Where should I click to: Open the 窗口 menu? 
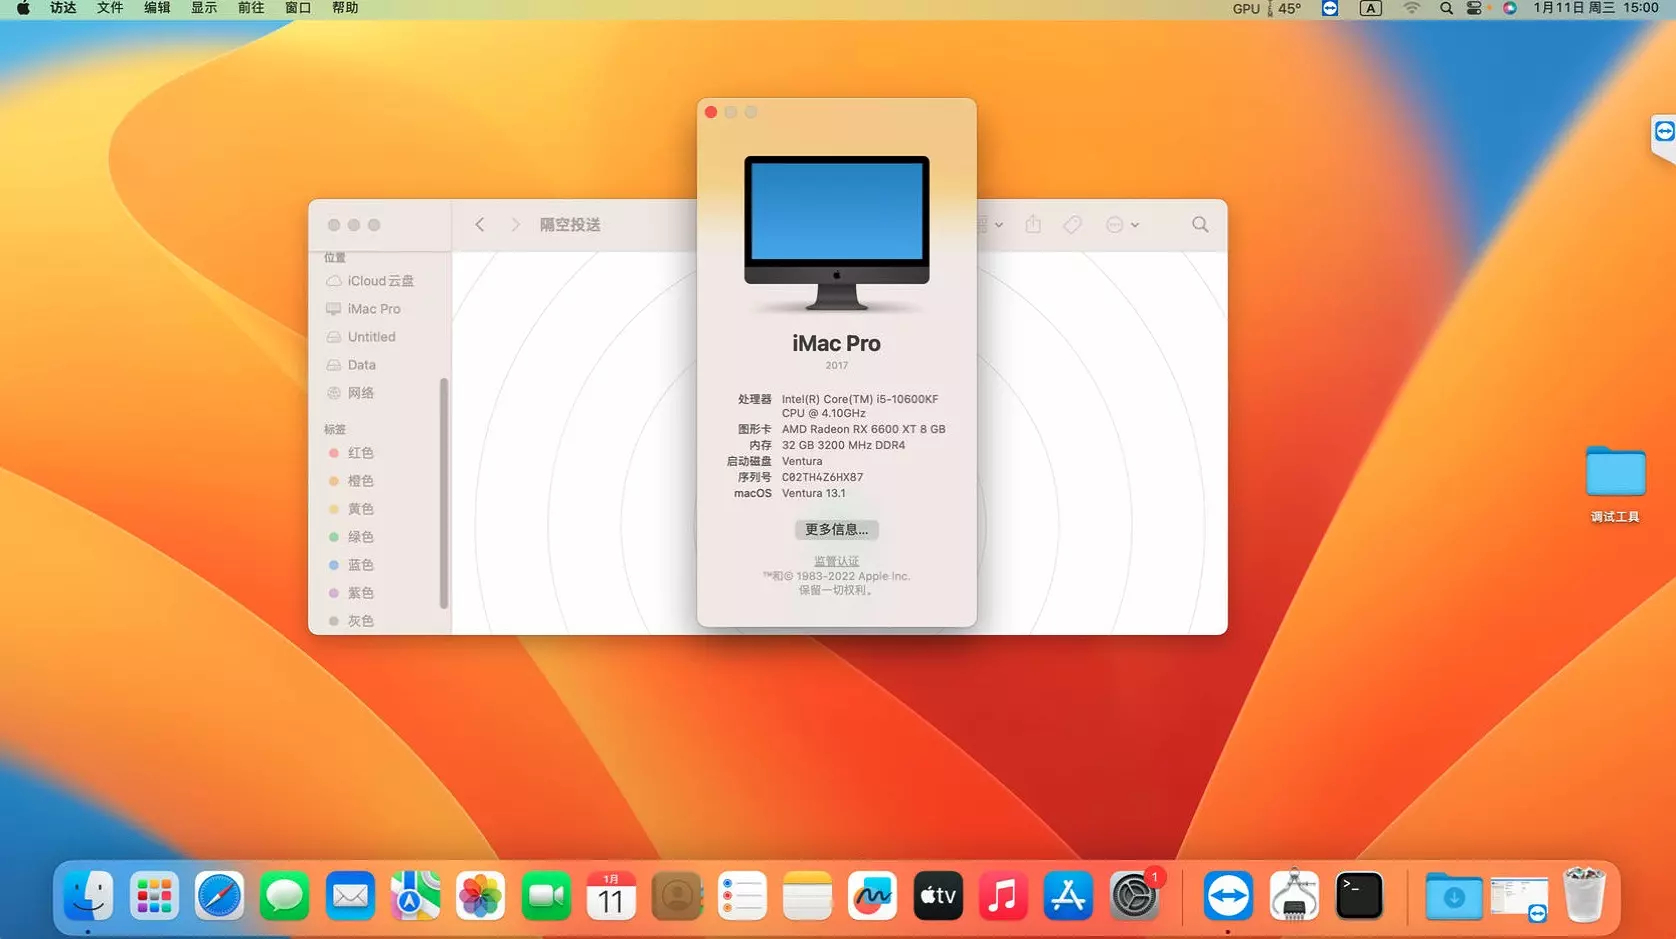click(297, 7)
